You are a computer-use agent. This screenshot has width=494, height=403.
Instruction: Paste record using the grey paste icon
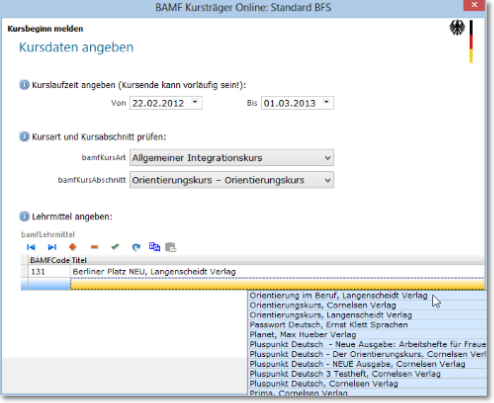point(171,247)
